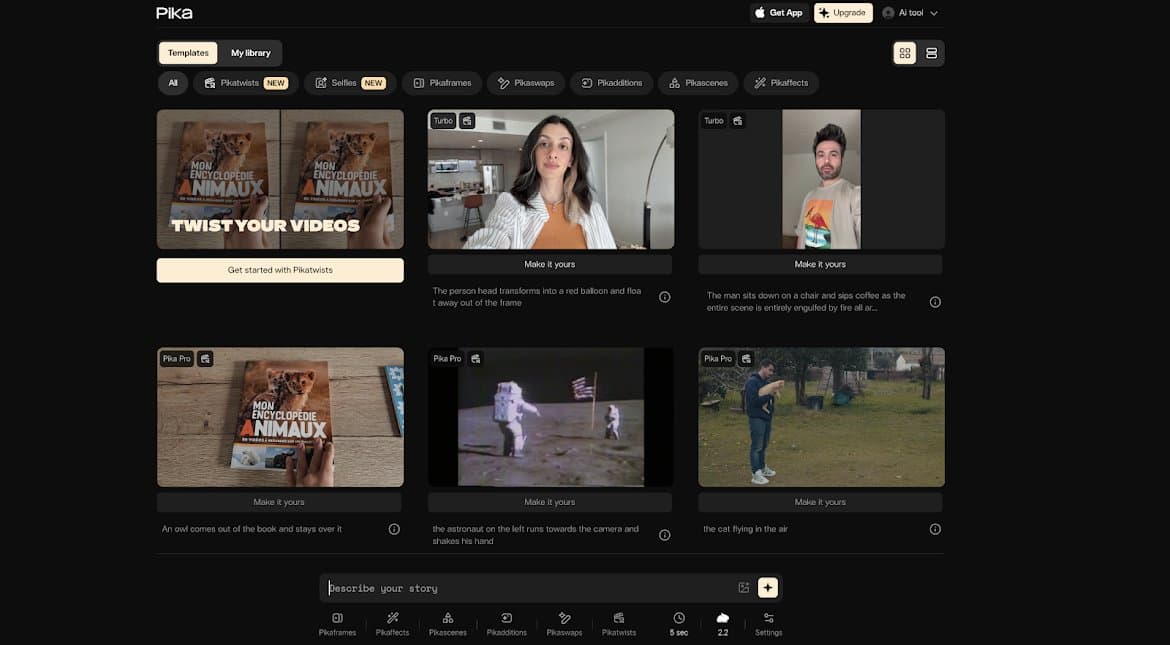Open the 5 sec duration selector
1170x645 pixels.
(x=678, y=622)
